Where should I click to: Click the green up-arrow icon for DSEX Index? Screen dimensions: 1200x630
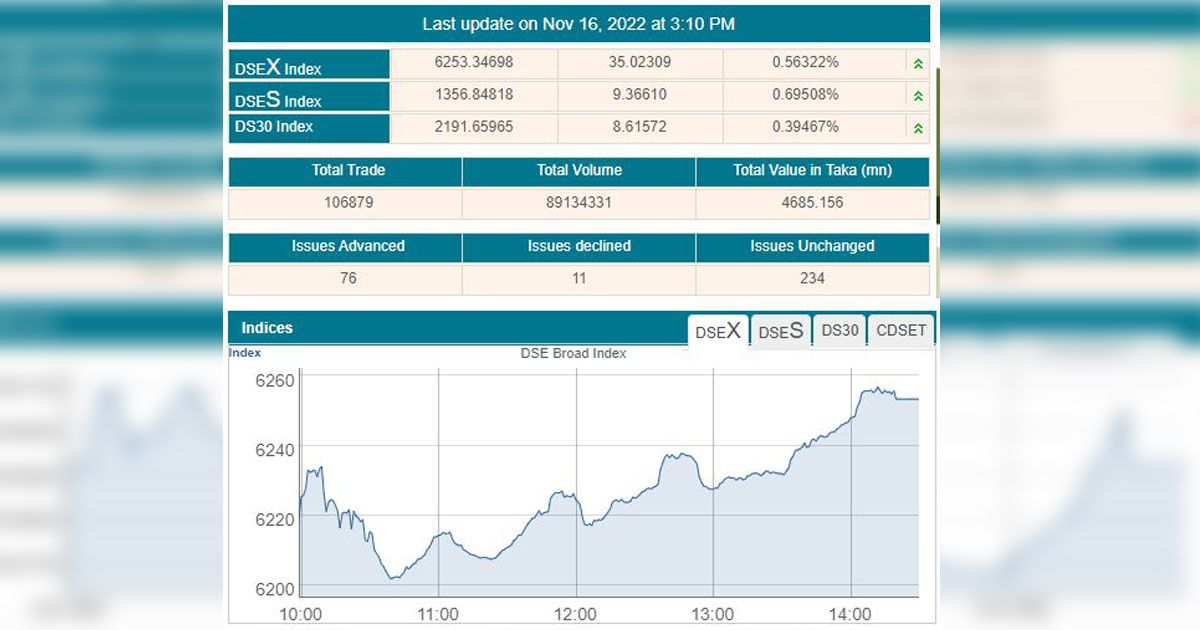918,63
